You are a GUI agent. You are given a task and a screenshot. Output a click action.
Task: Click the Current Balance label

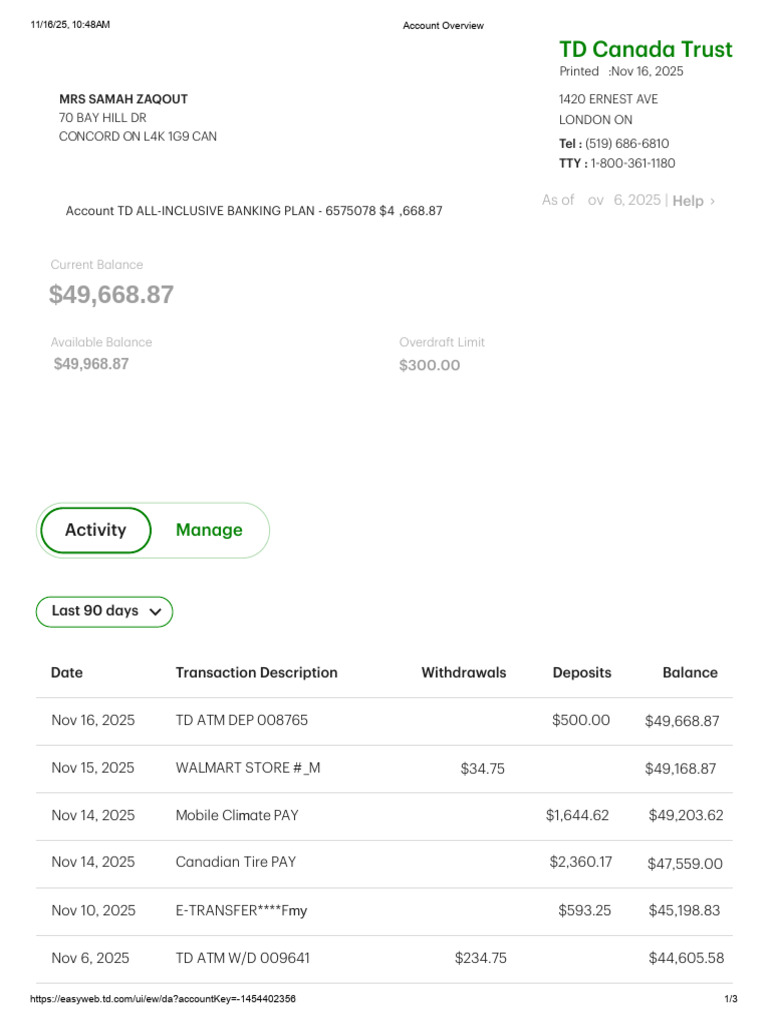97,265
